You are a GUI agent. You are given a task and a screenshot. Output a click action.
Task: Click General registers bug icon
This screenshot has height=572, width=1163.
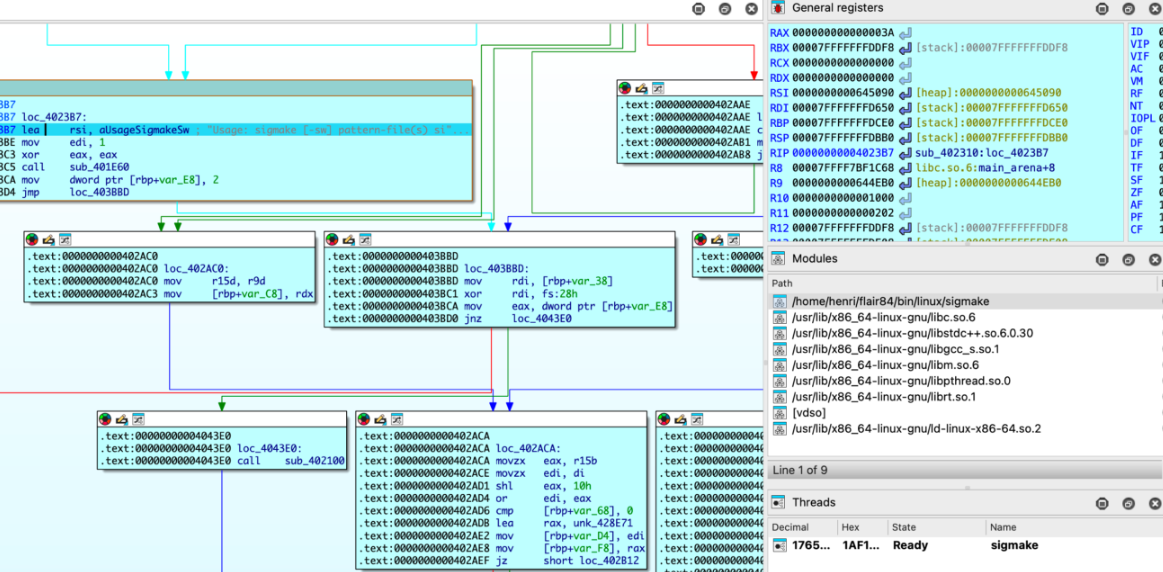[777, 8]
